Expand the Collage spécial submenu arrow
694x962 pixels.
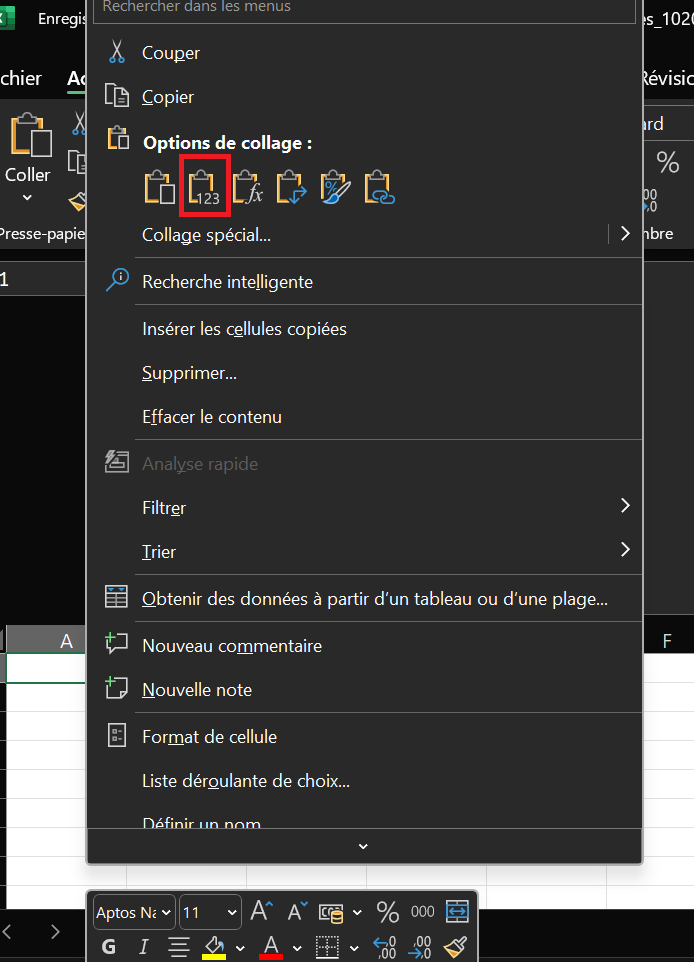coord(625,234)
